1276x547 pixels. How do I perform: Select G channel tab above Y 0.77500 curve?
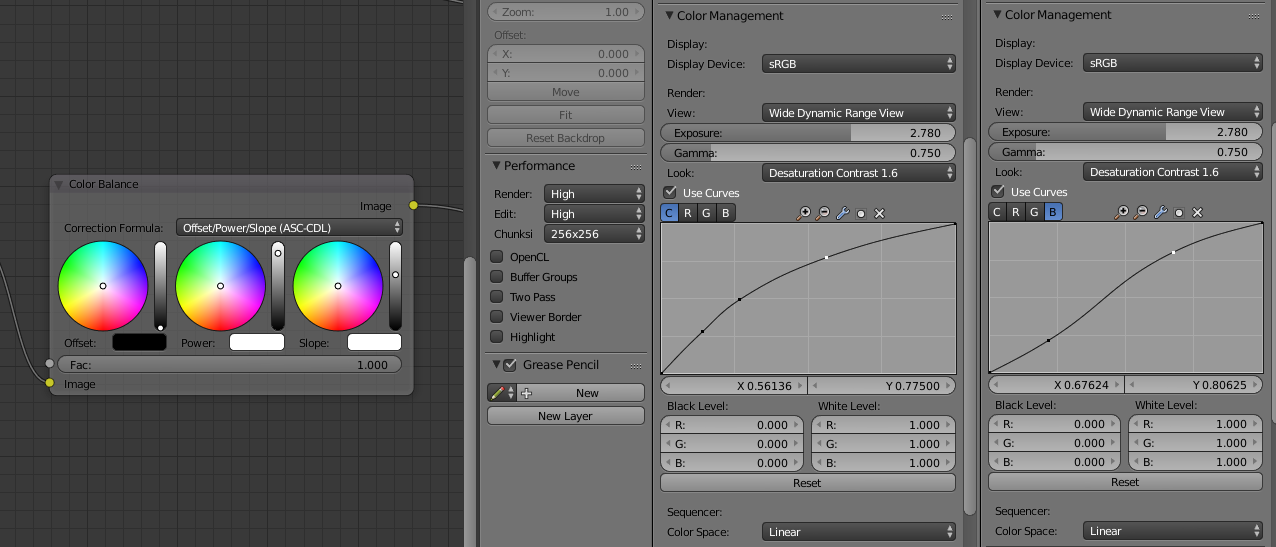[x=706, y=213]
